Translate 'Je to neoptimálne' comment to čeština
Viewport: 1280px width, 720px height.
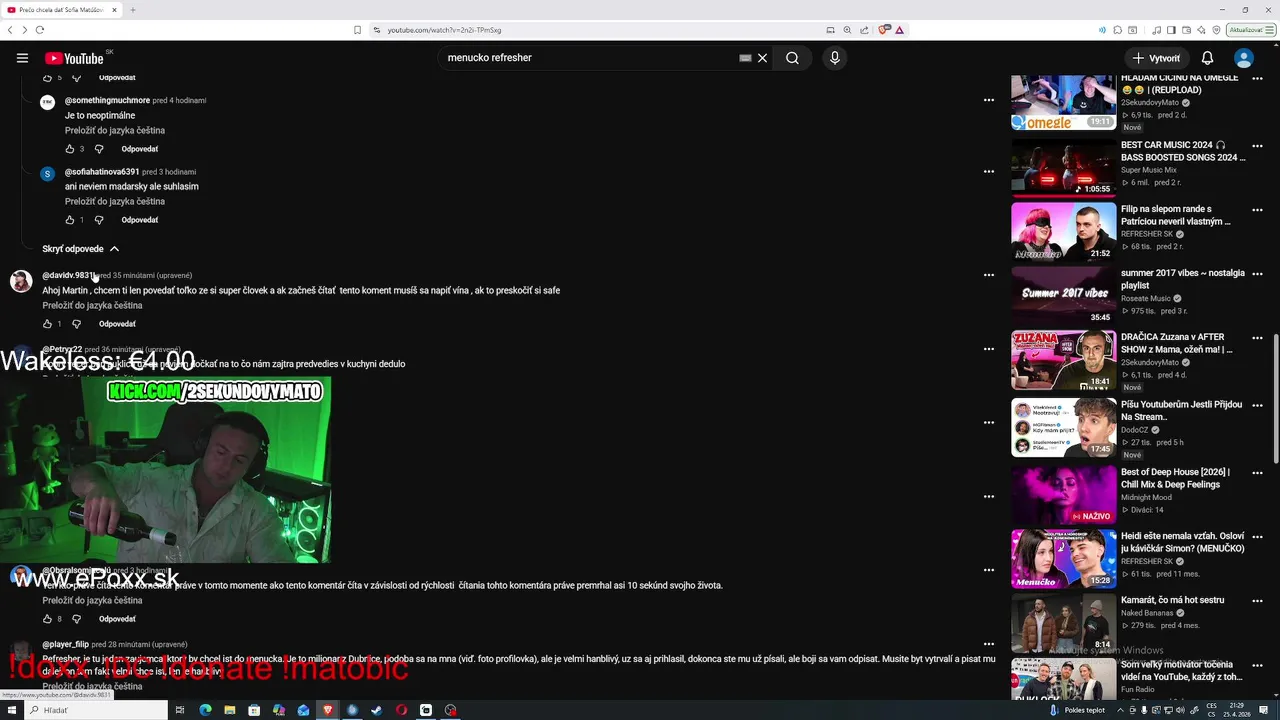115,131
